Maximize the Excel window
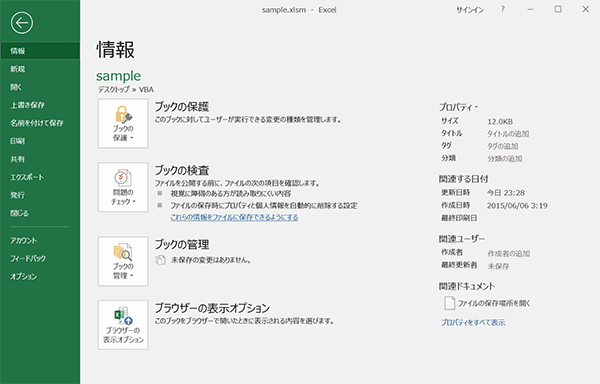Screen dimensions: 600x384 (558, 9)
